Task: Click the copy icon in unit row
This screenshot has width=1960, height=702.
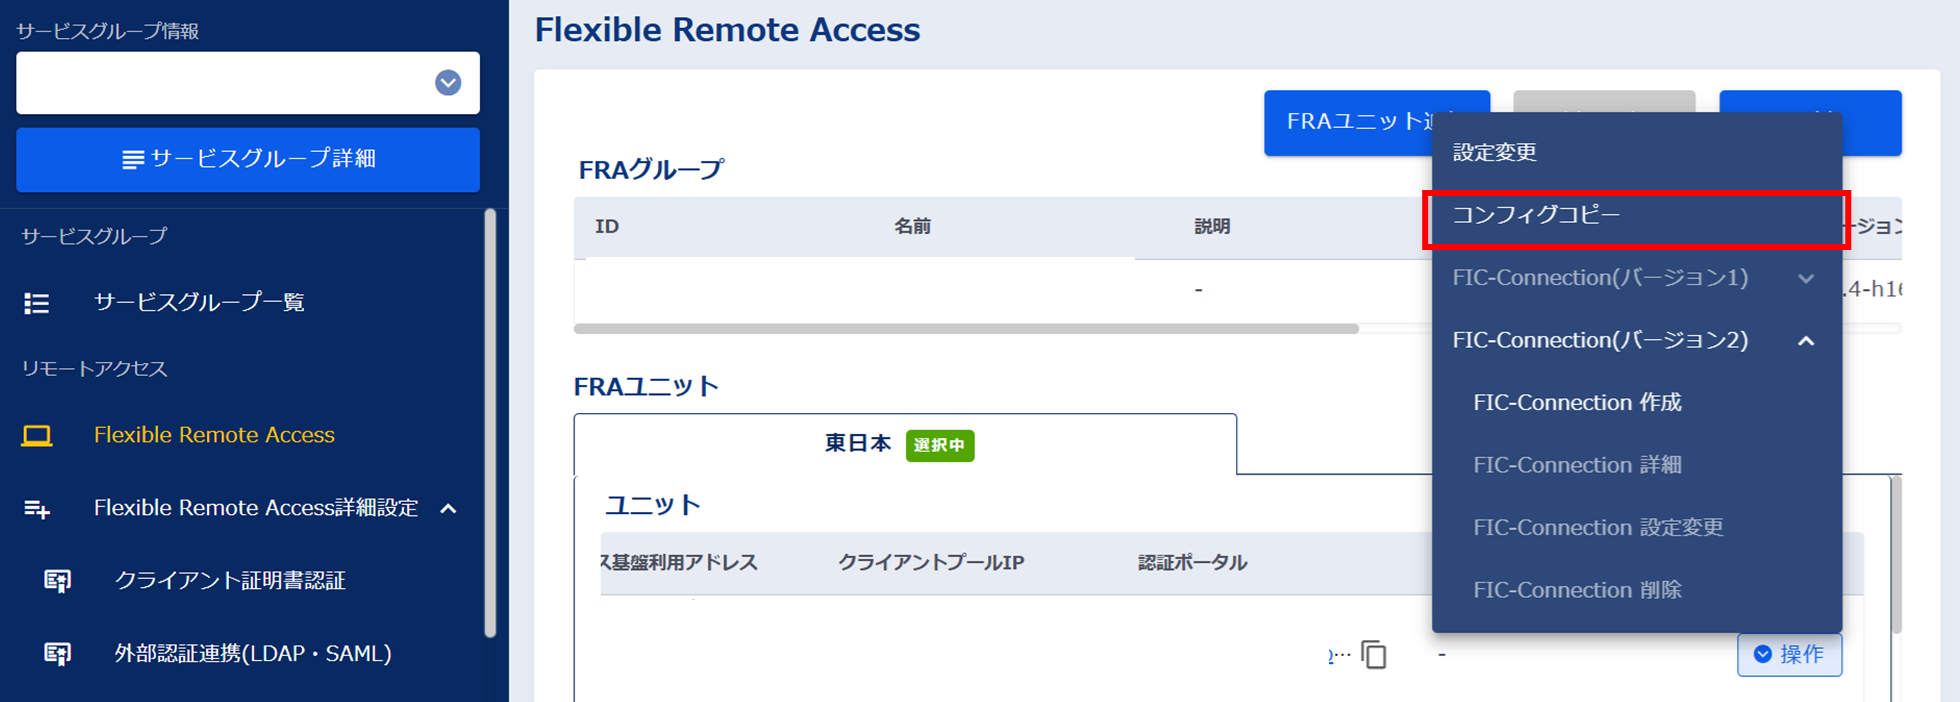Action: [x=1374, y=655]
